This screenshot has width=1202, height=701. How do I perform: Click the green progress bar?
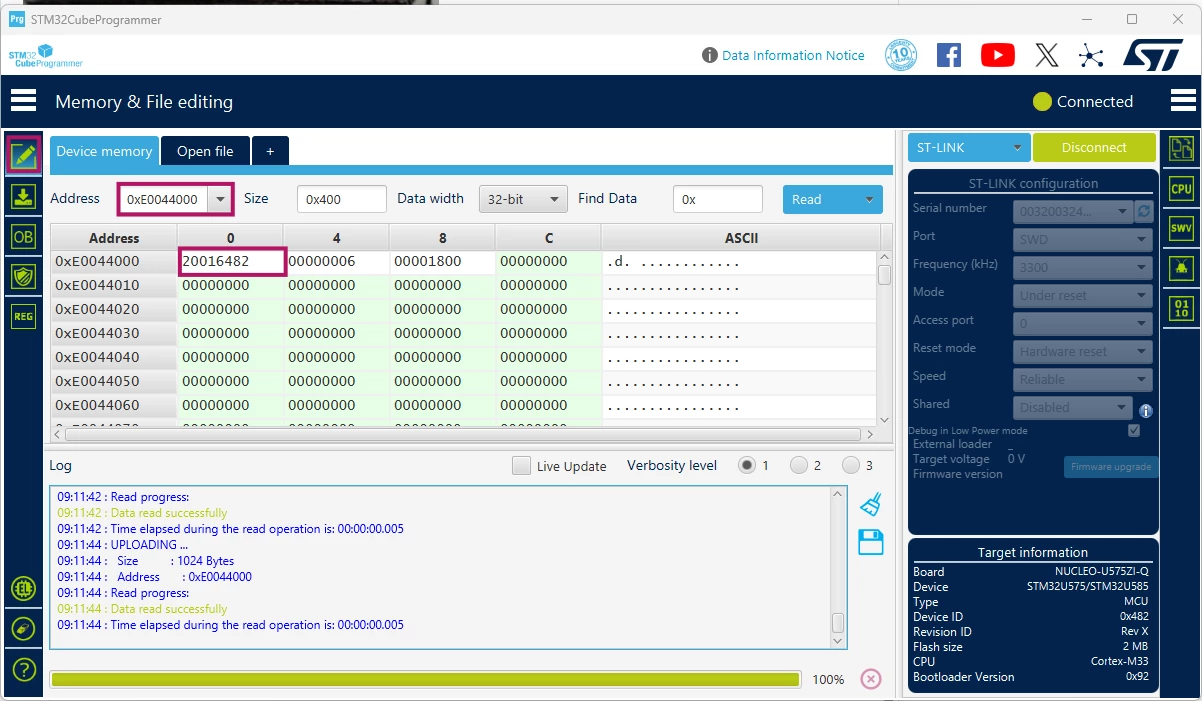(x=425, y=679)
